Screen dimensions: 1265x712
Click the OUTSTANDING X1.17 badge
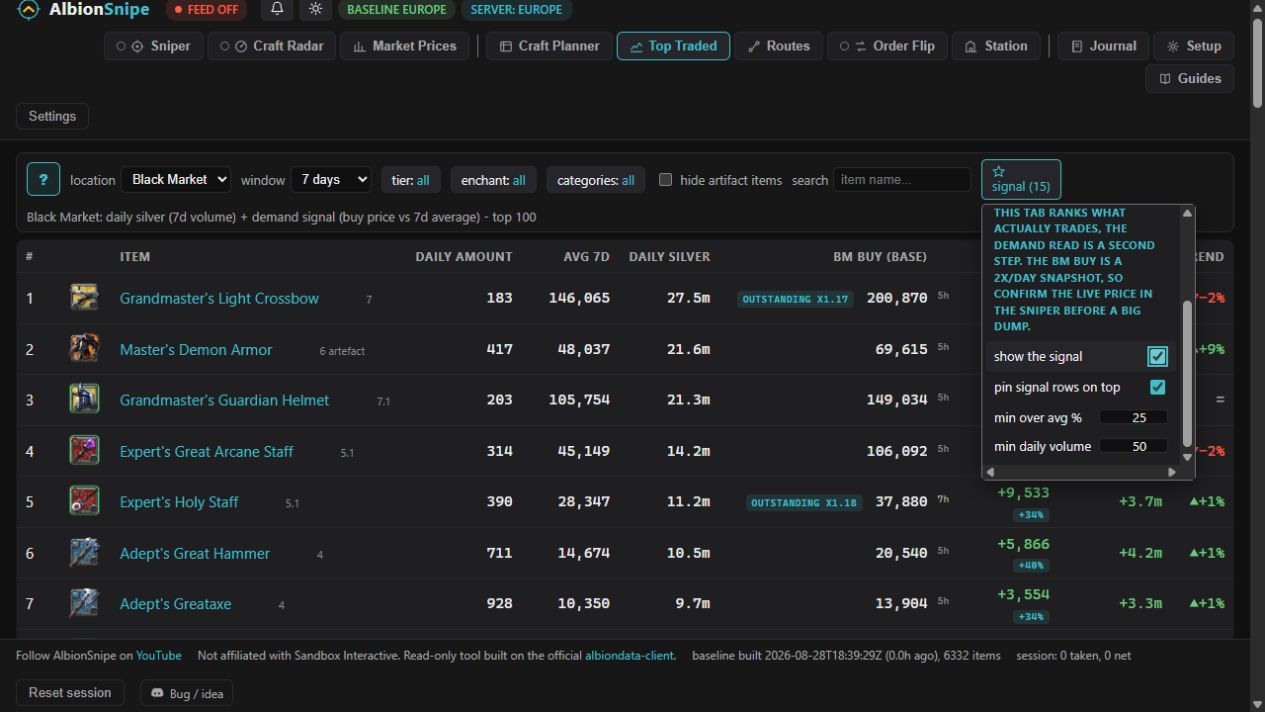795,299
